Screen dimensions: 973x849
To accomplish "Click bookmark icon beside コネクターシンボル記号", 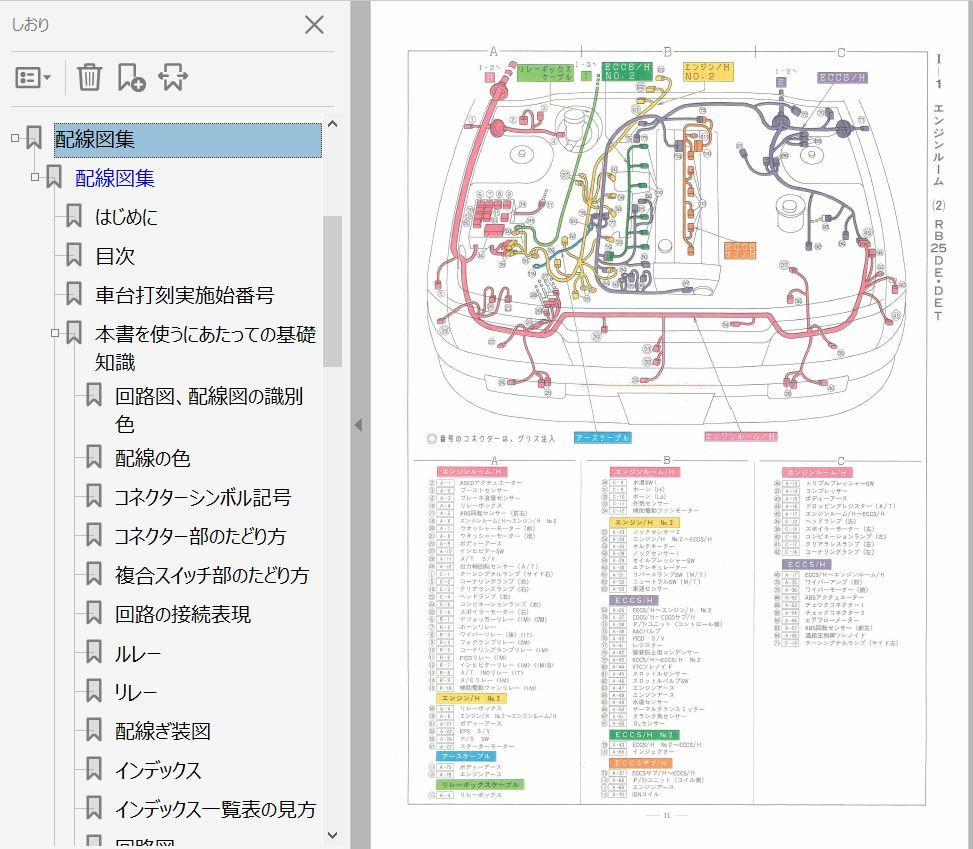I will [94, 496].
